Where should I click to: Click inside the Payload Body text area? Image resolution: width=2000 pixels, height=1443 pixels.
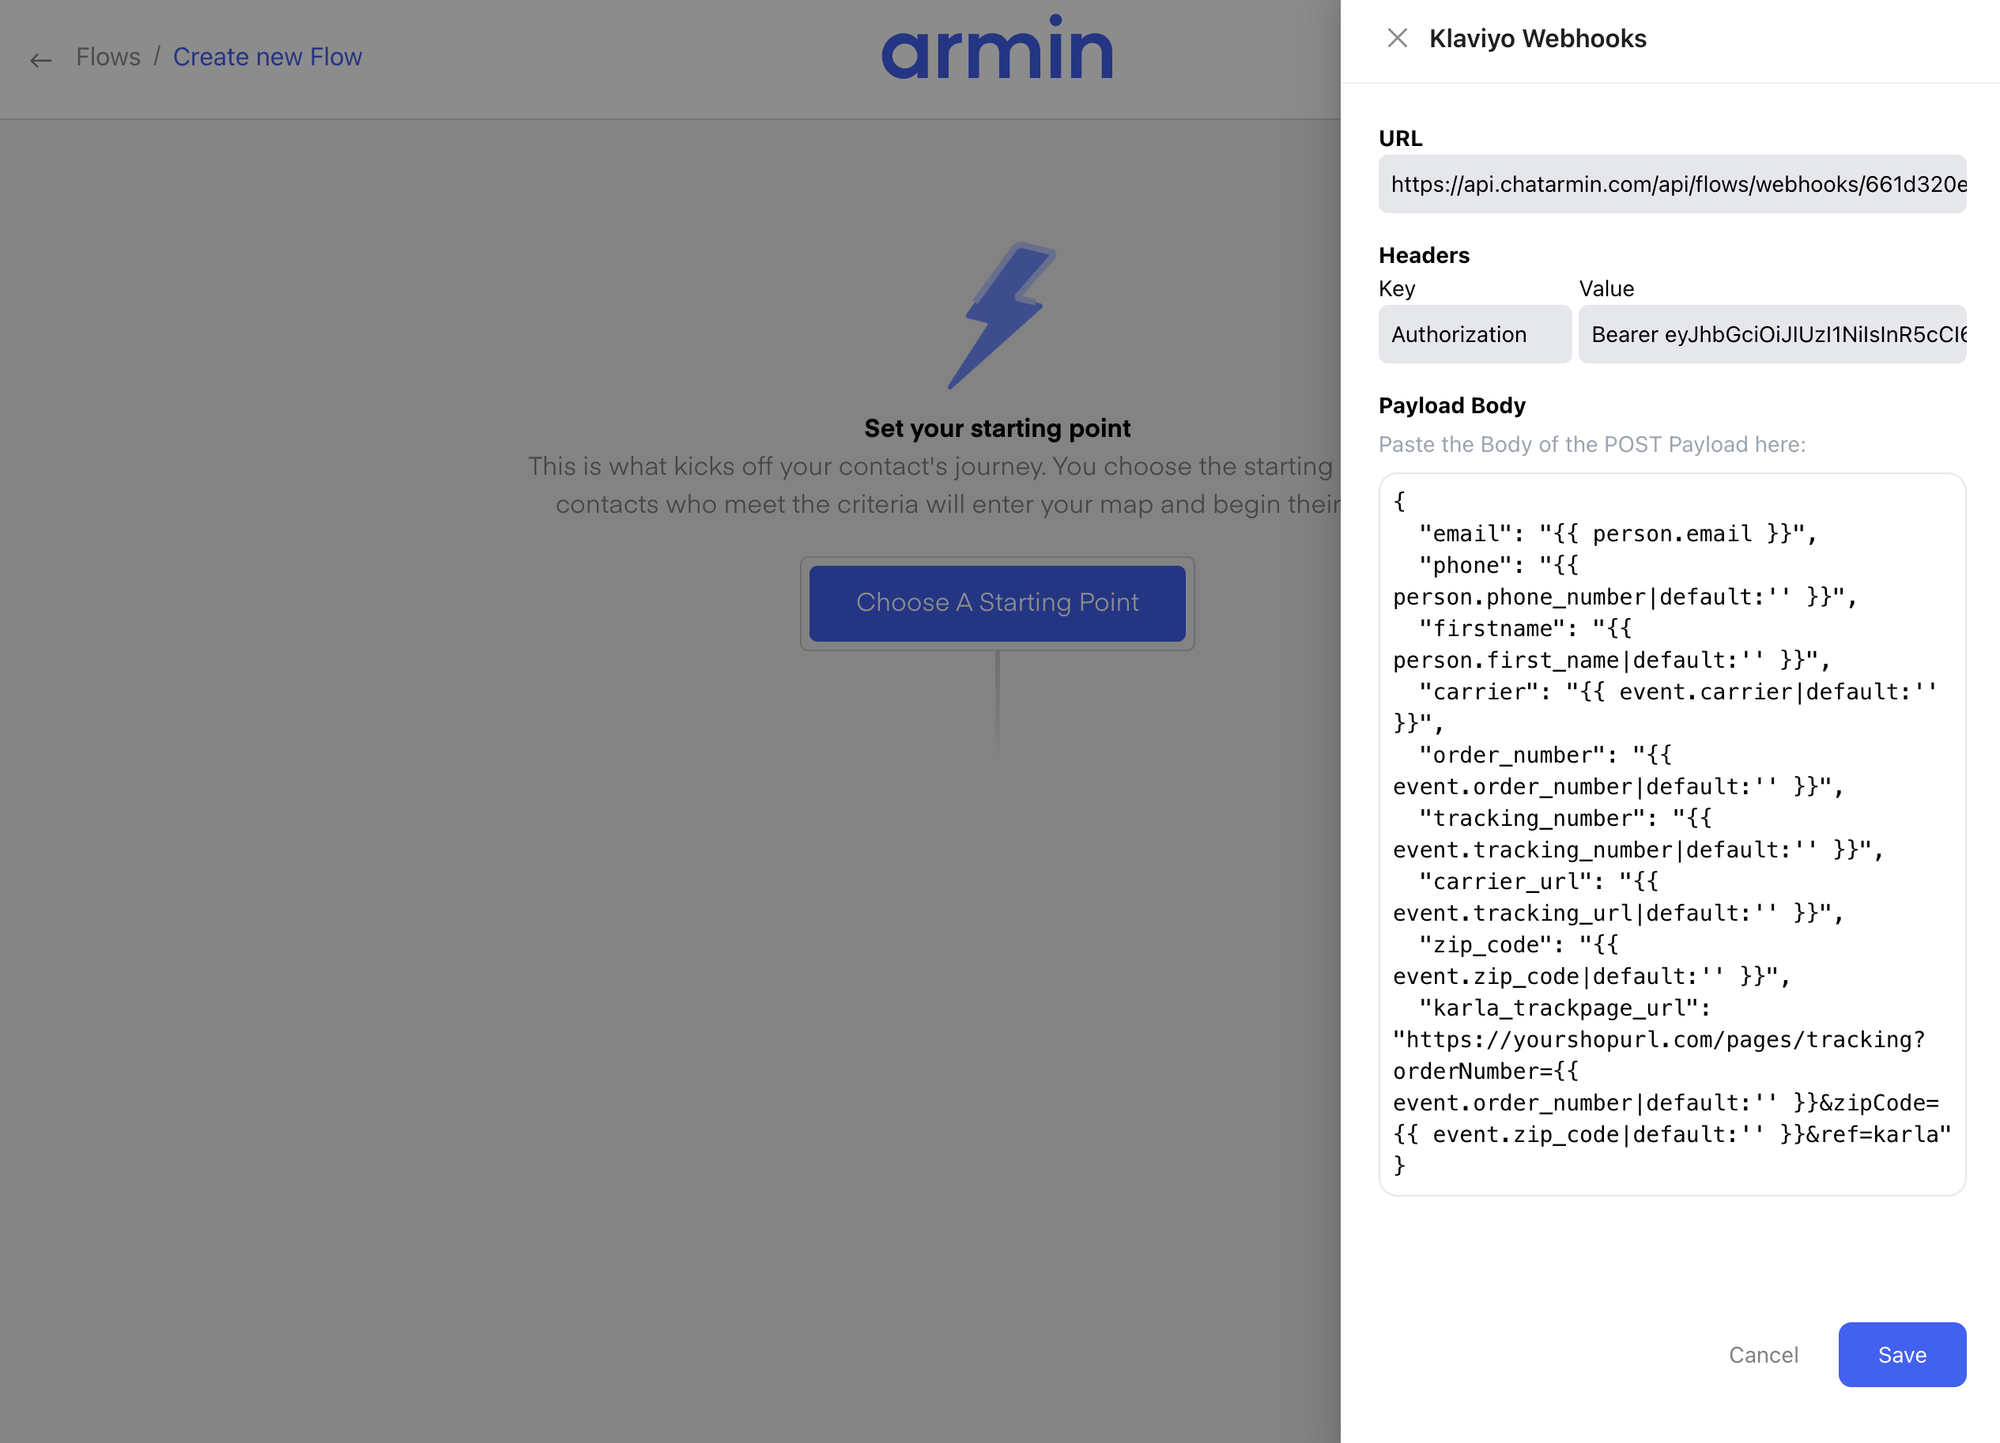1671,833
